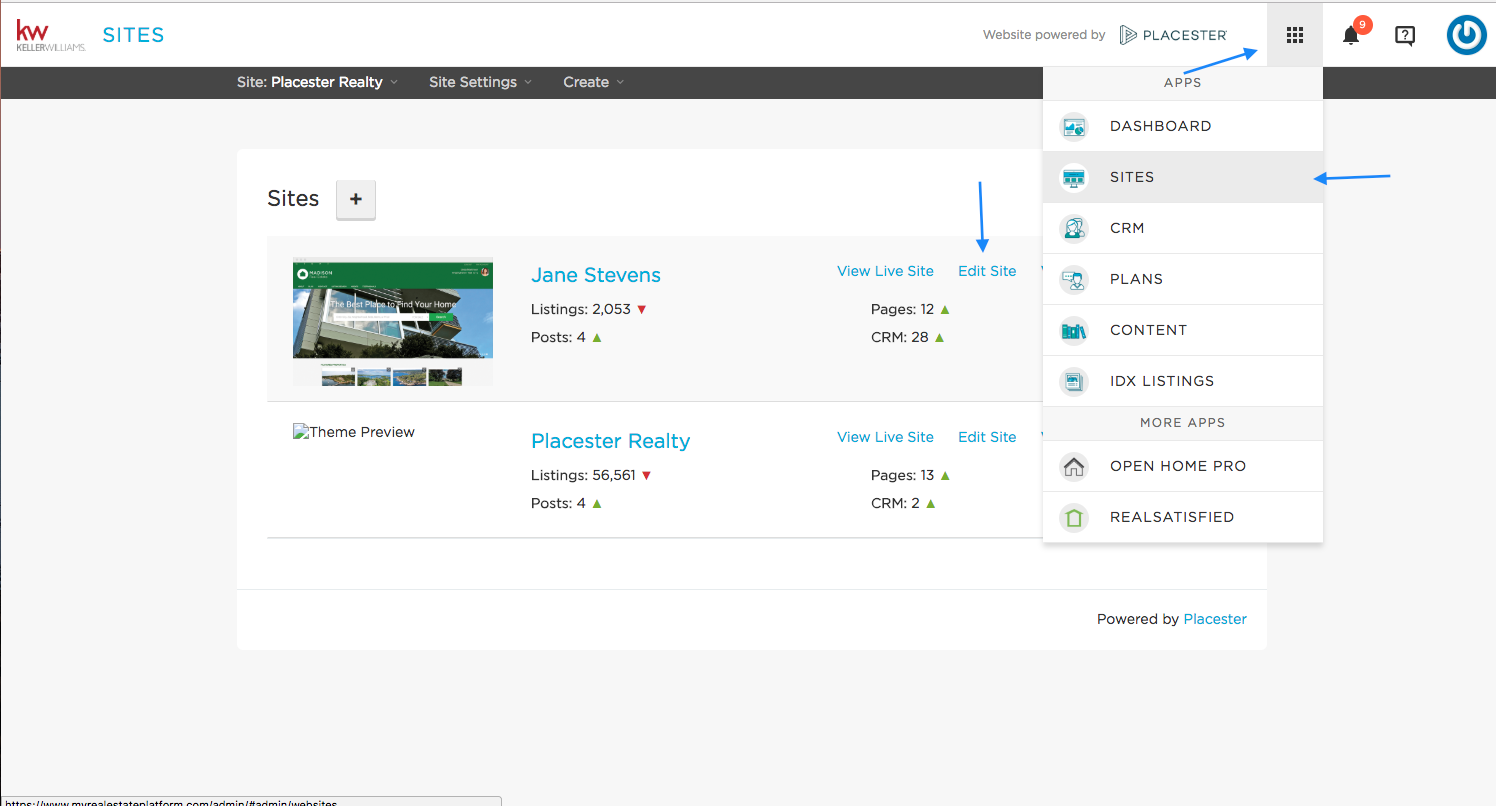Select IDX LISTINGS in the apps menu
This screenshot has width=1496, height=806.
1183,381
